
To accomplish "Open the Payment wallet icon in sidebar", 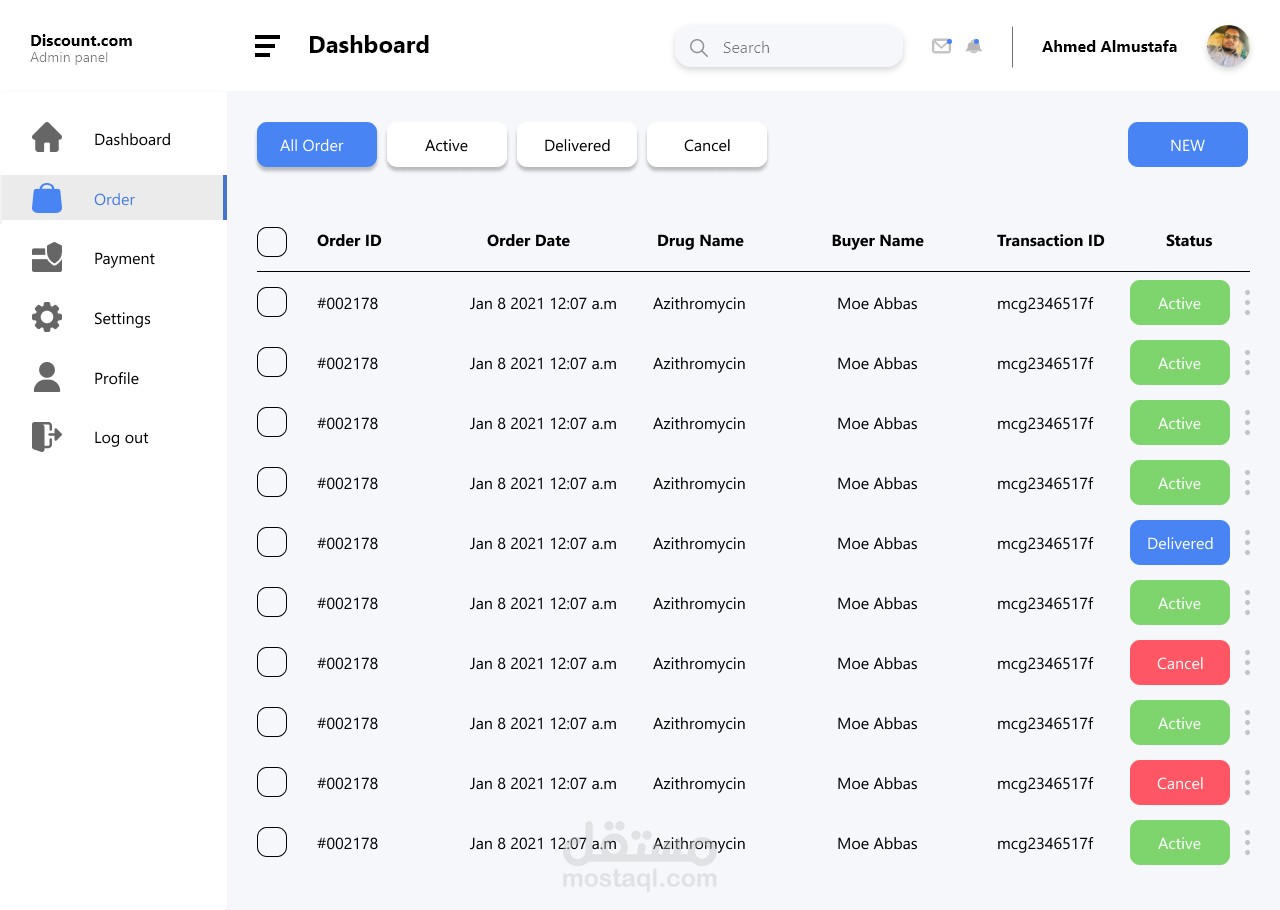I will (47, 258).
